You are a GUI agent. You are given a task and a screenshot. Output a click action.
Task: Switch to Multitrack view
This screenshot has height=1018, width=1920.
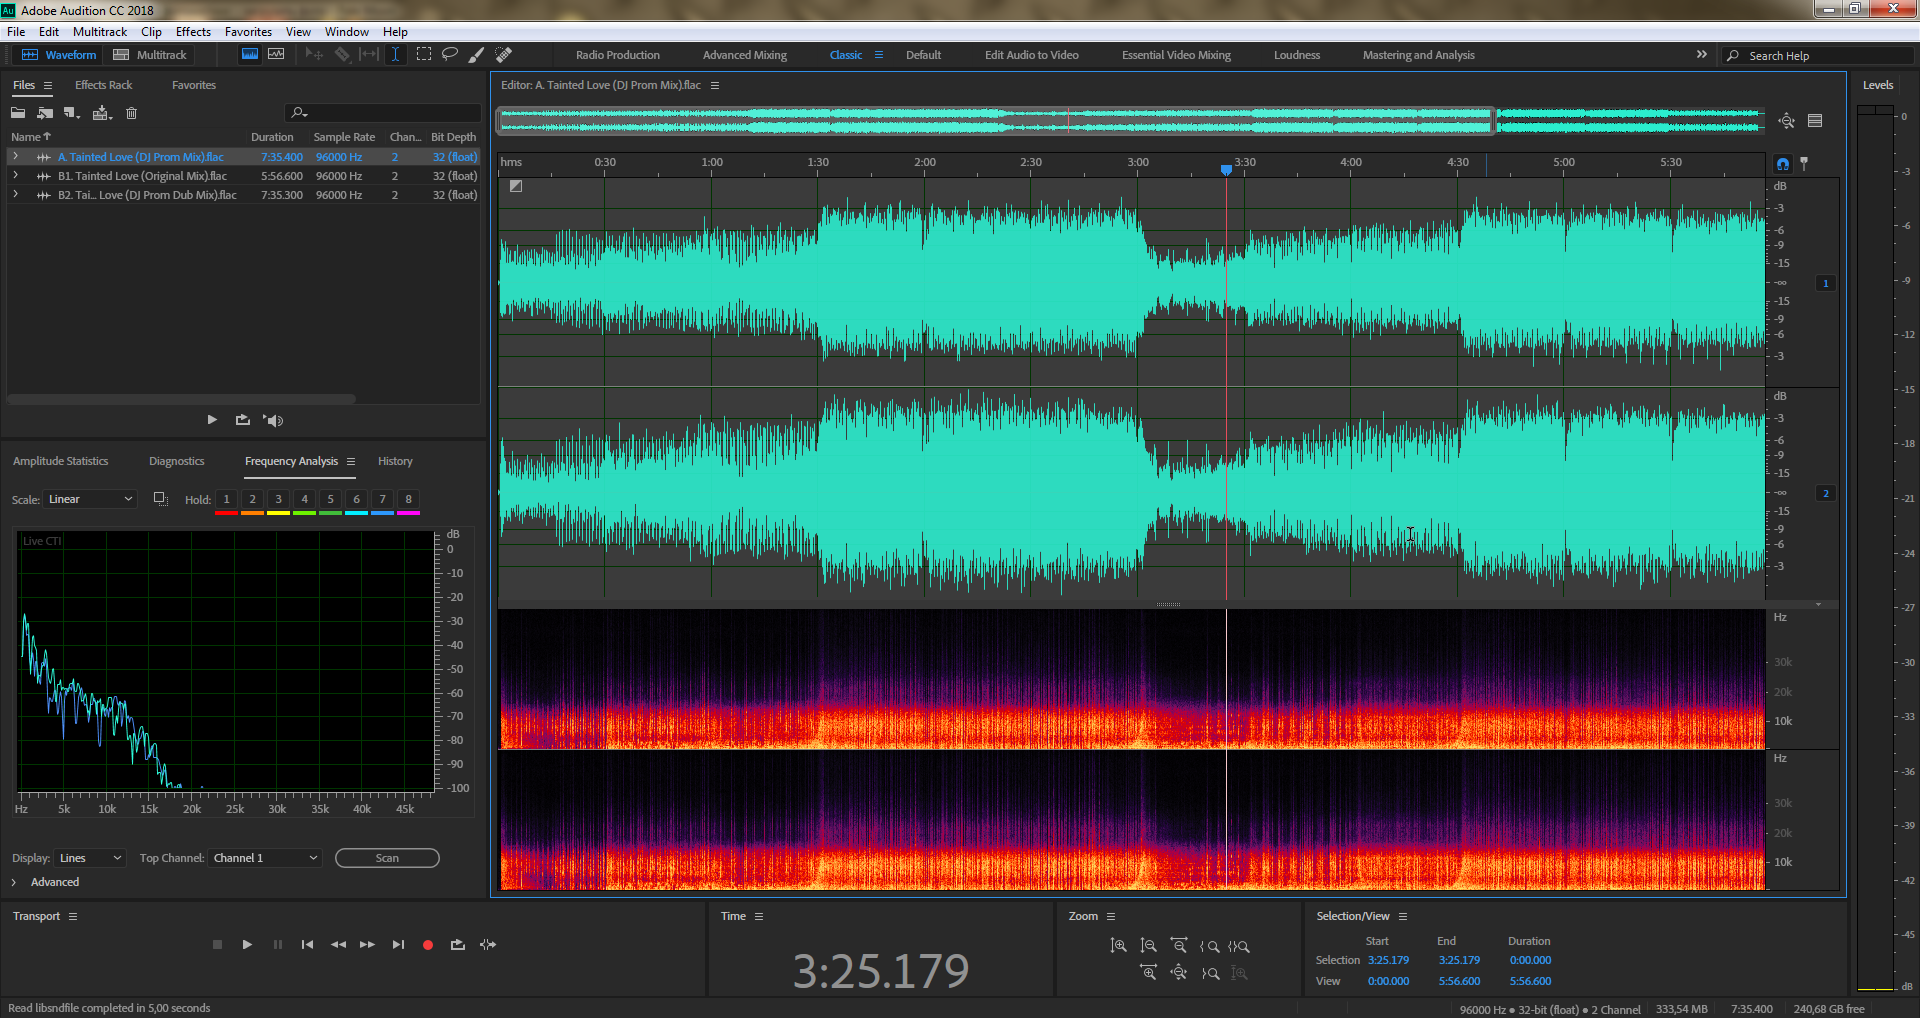pos(150,55)
